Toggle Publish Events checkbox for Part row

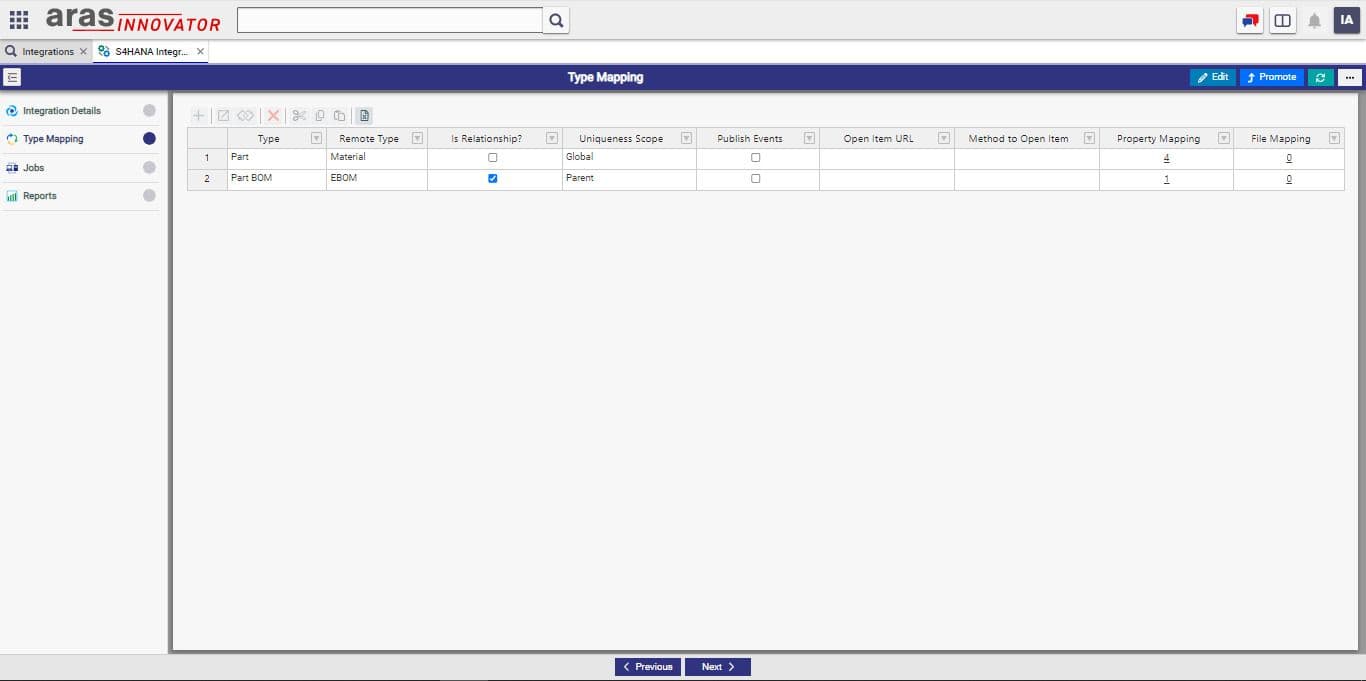point(755,158)
